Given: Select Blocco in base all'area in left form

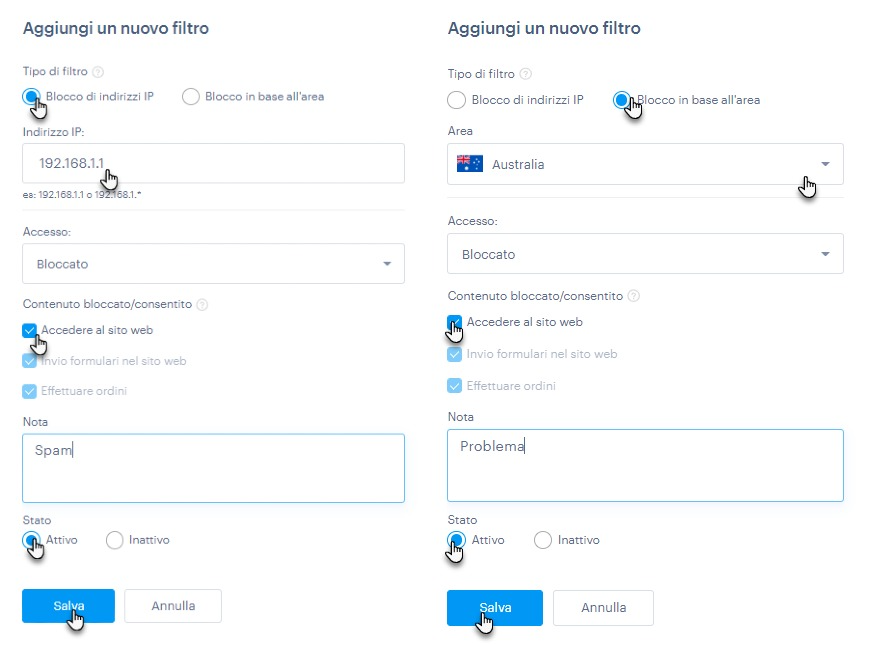Looking at the screenshot, I should 191,97.
